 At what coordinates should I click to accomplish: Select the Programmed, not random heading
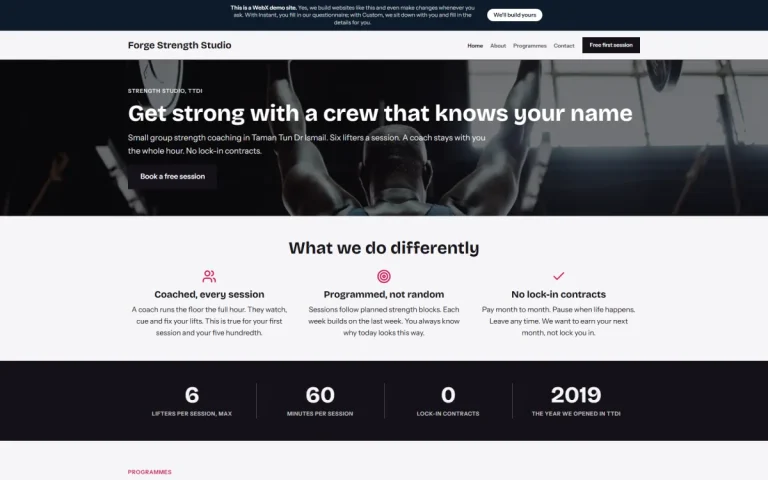point(384,294)
